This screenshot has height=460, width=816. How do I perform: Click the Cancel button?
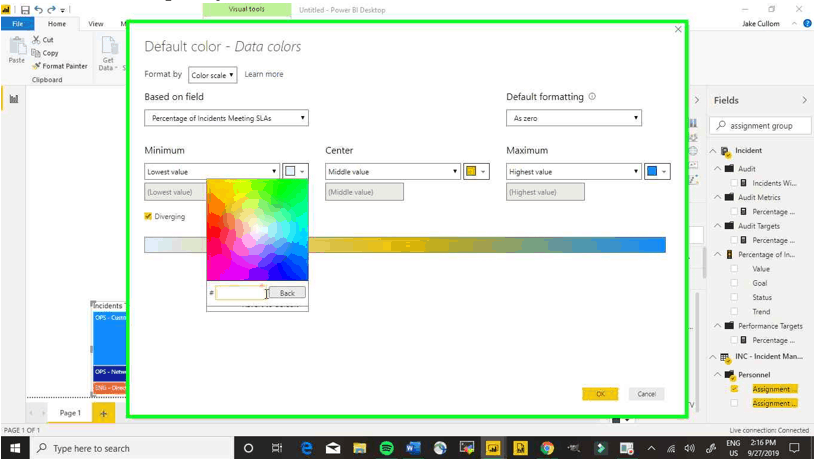[x=646, y=394]
